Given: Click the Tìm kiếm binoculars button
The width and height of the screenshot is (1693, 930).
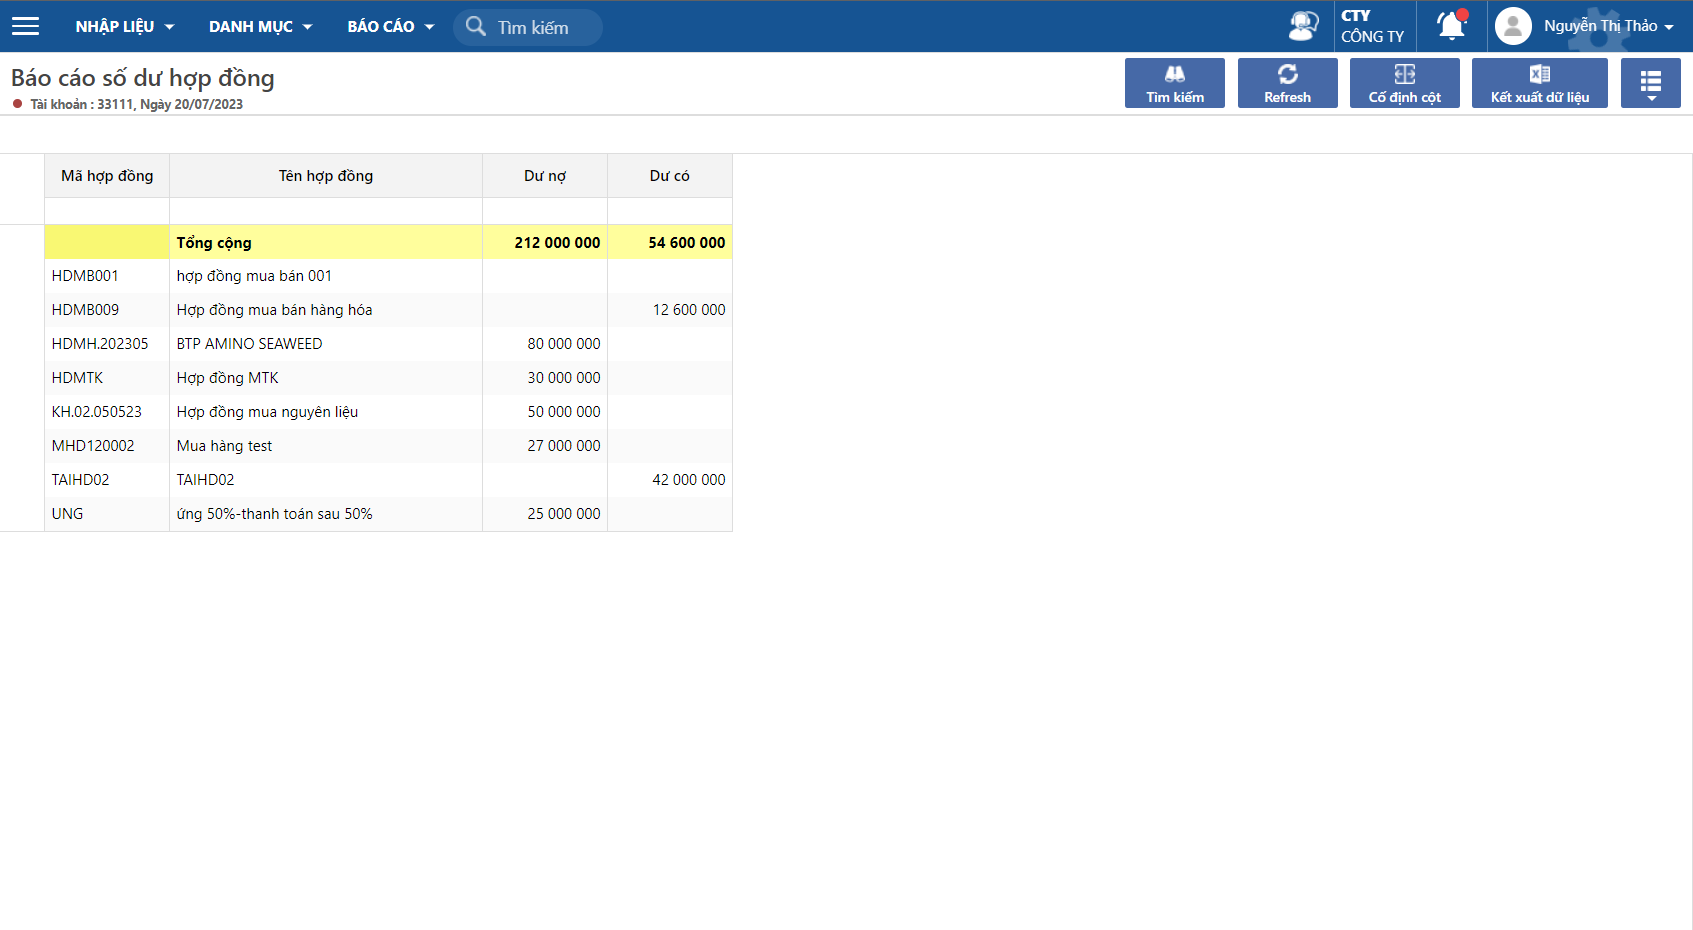Looking at the screenshot, I should [1174, 83].
